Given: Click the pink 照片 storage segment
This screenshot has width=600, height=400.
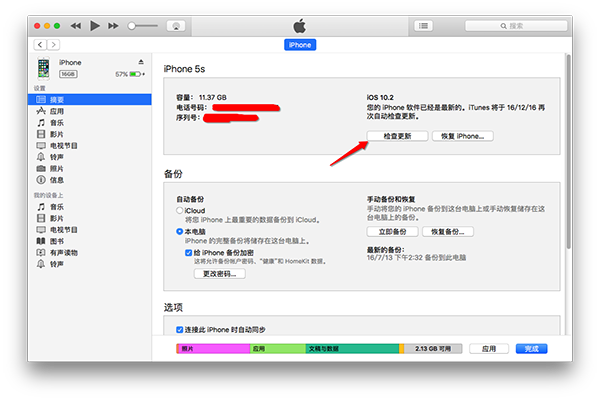Looking at the screenshot, I should point(214,349).
